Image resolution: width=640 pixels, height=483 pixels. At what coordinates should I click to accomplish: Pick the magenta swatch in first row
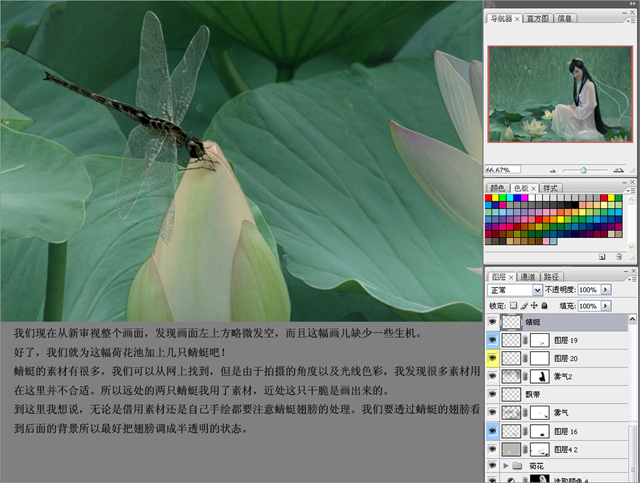[x=524, y=198]
